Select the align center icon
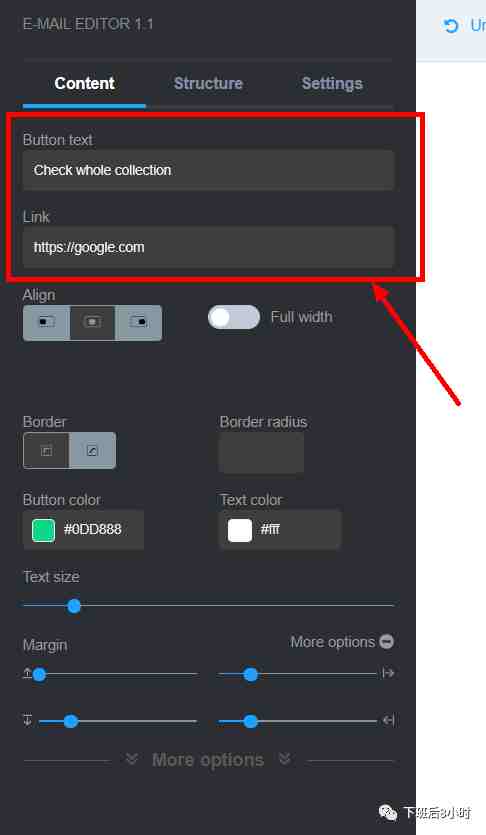This screenshot has height=835, width=486. (x=92, y=322)
